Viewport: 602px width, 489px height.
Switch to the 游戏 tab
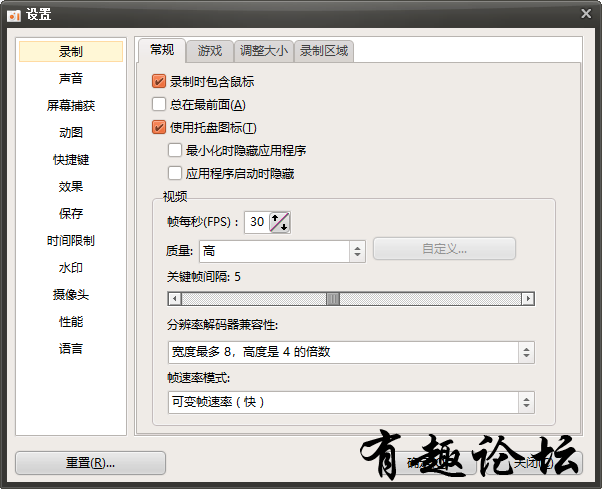[210, 51]
